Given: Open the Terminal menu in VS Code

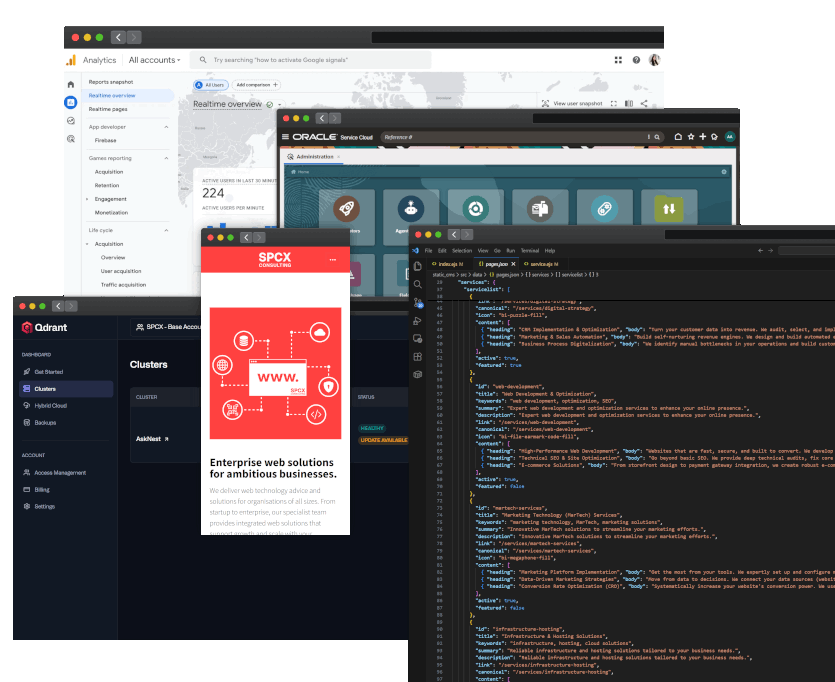Looking at the screenshot, I should (529, 250).
